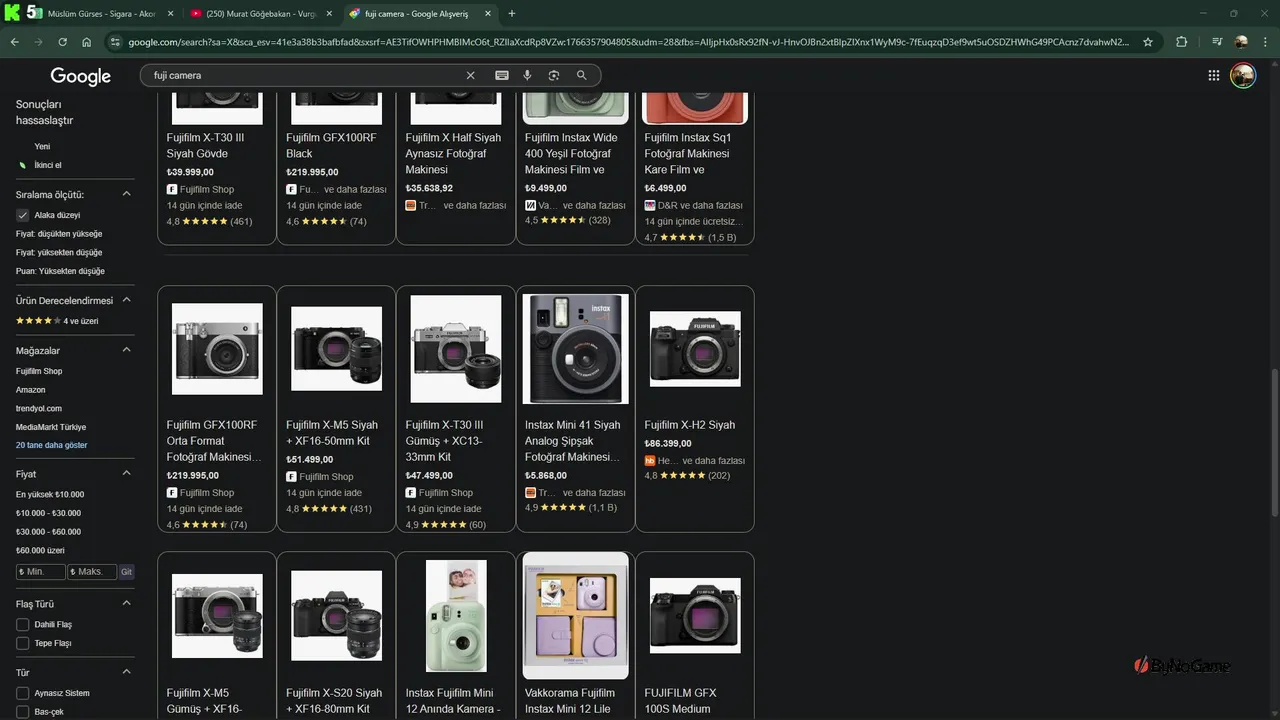Open Chrome profile avatar in toolbar
The height and width of the screenshot is (720, 1280).
tap(1241, 42)
